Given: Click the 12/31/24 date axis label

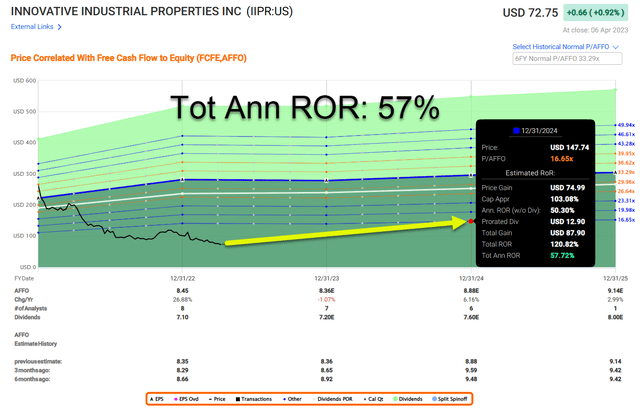Looking at the screenshot, I should 471,278.
